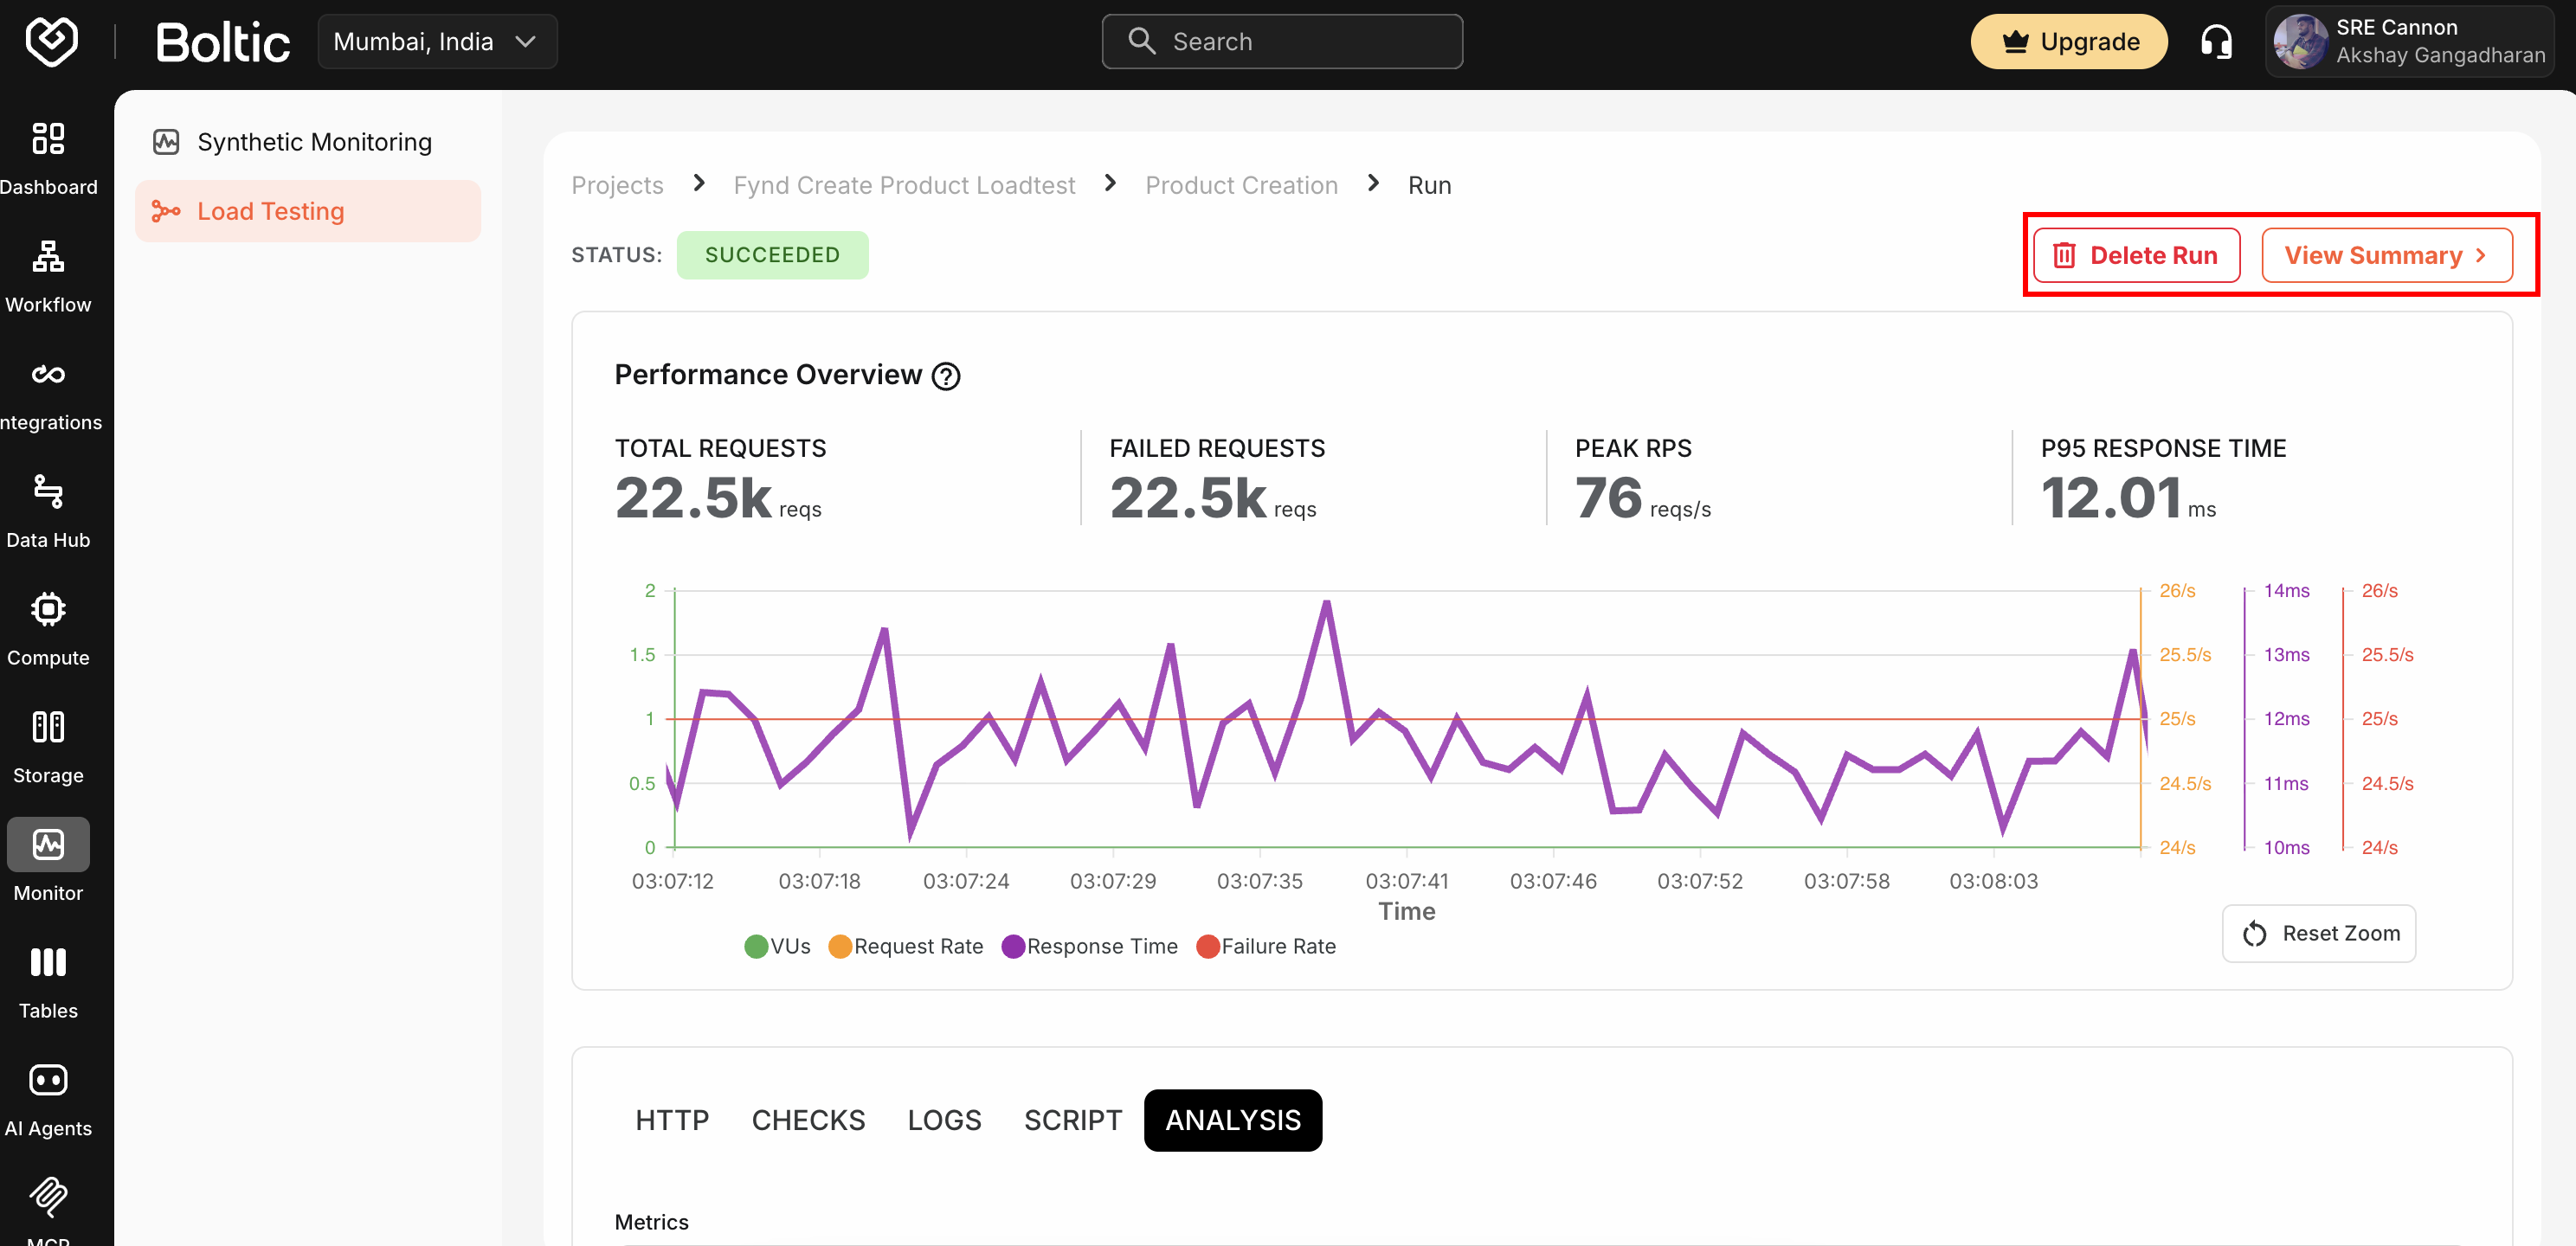Image resolution: width=2576 pixels, height=1246 pixels.
Task: Open the Mumbai, India region dropdown
Action: pos(437,41)
